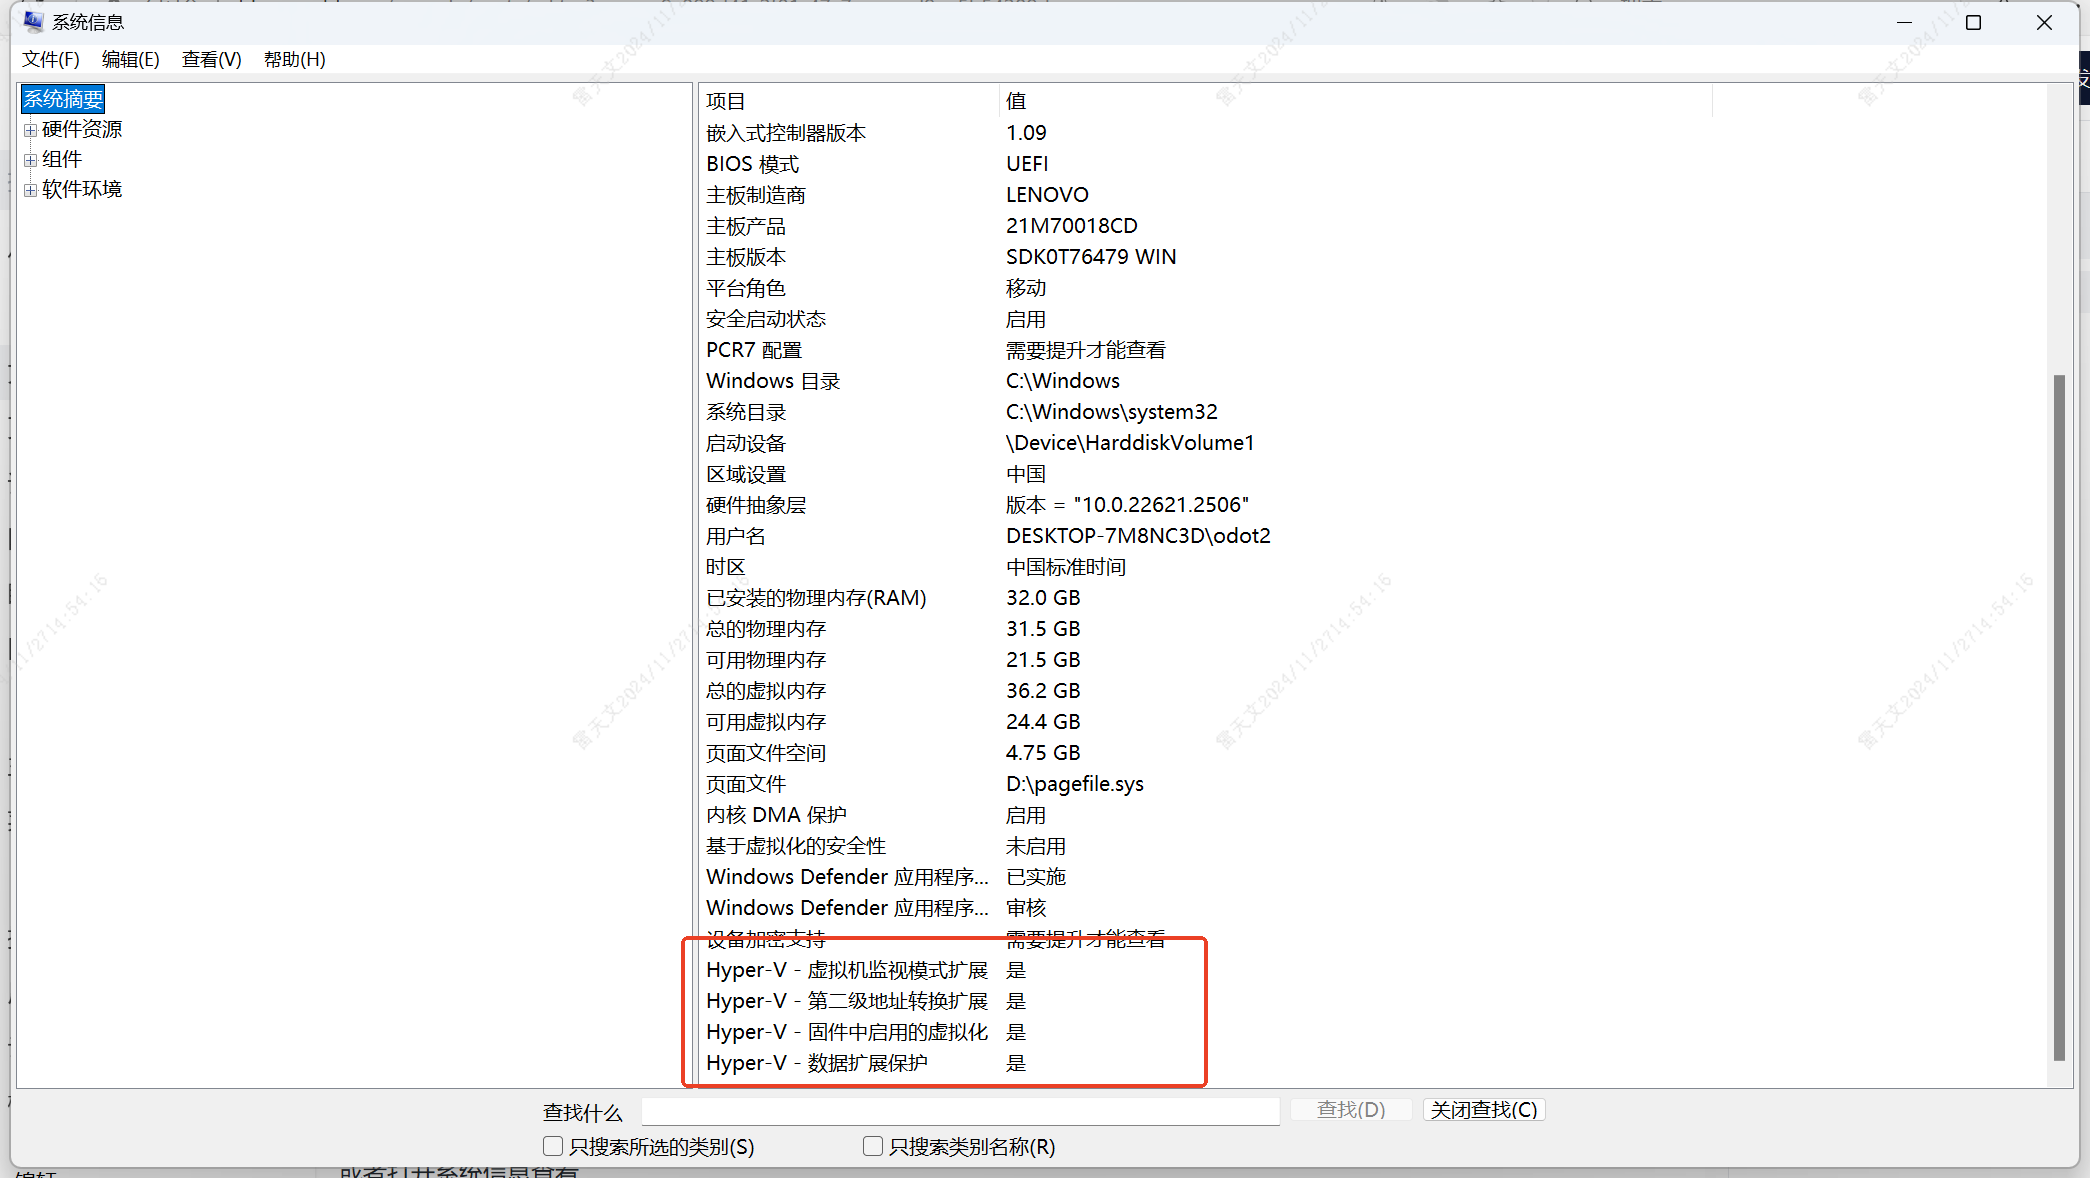Select the 系统摘要 tree item
Image resolution: width=2090 pixels, height=1178 pixels.
63,99
